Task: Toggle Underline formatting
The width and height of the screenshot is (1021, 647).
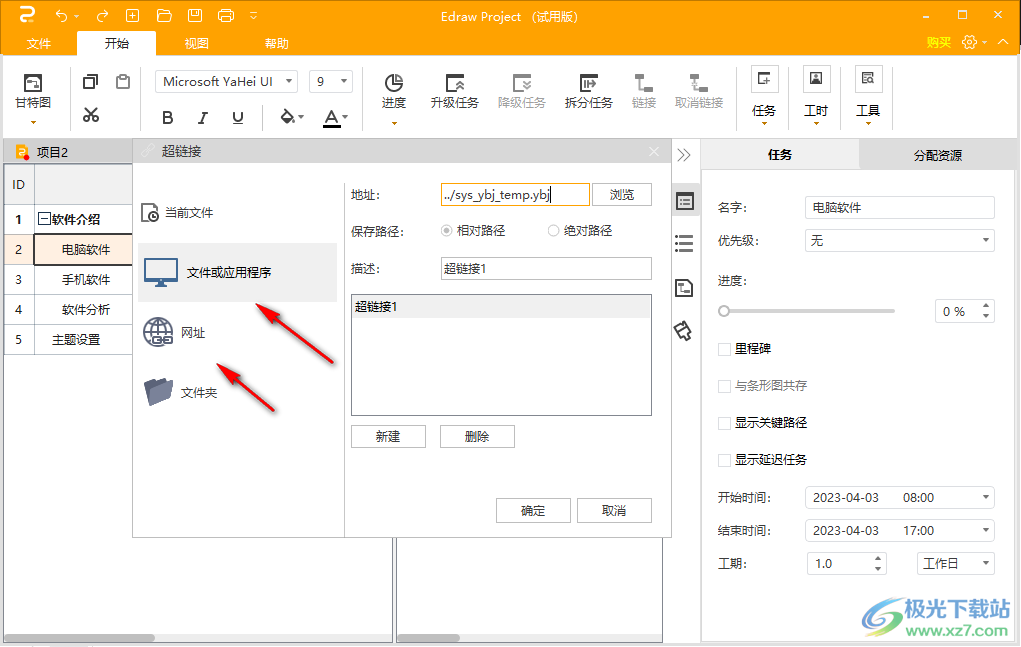Action: click(238, 117)
